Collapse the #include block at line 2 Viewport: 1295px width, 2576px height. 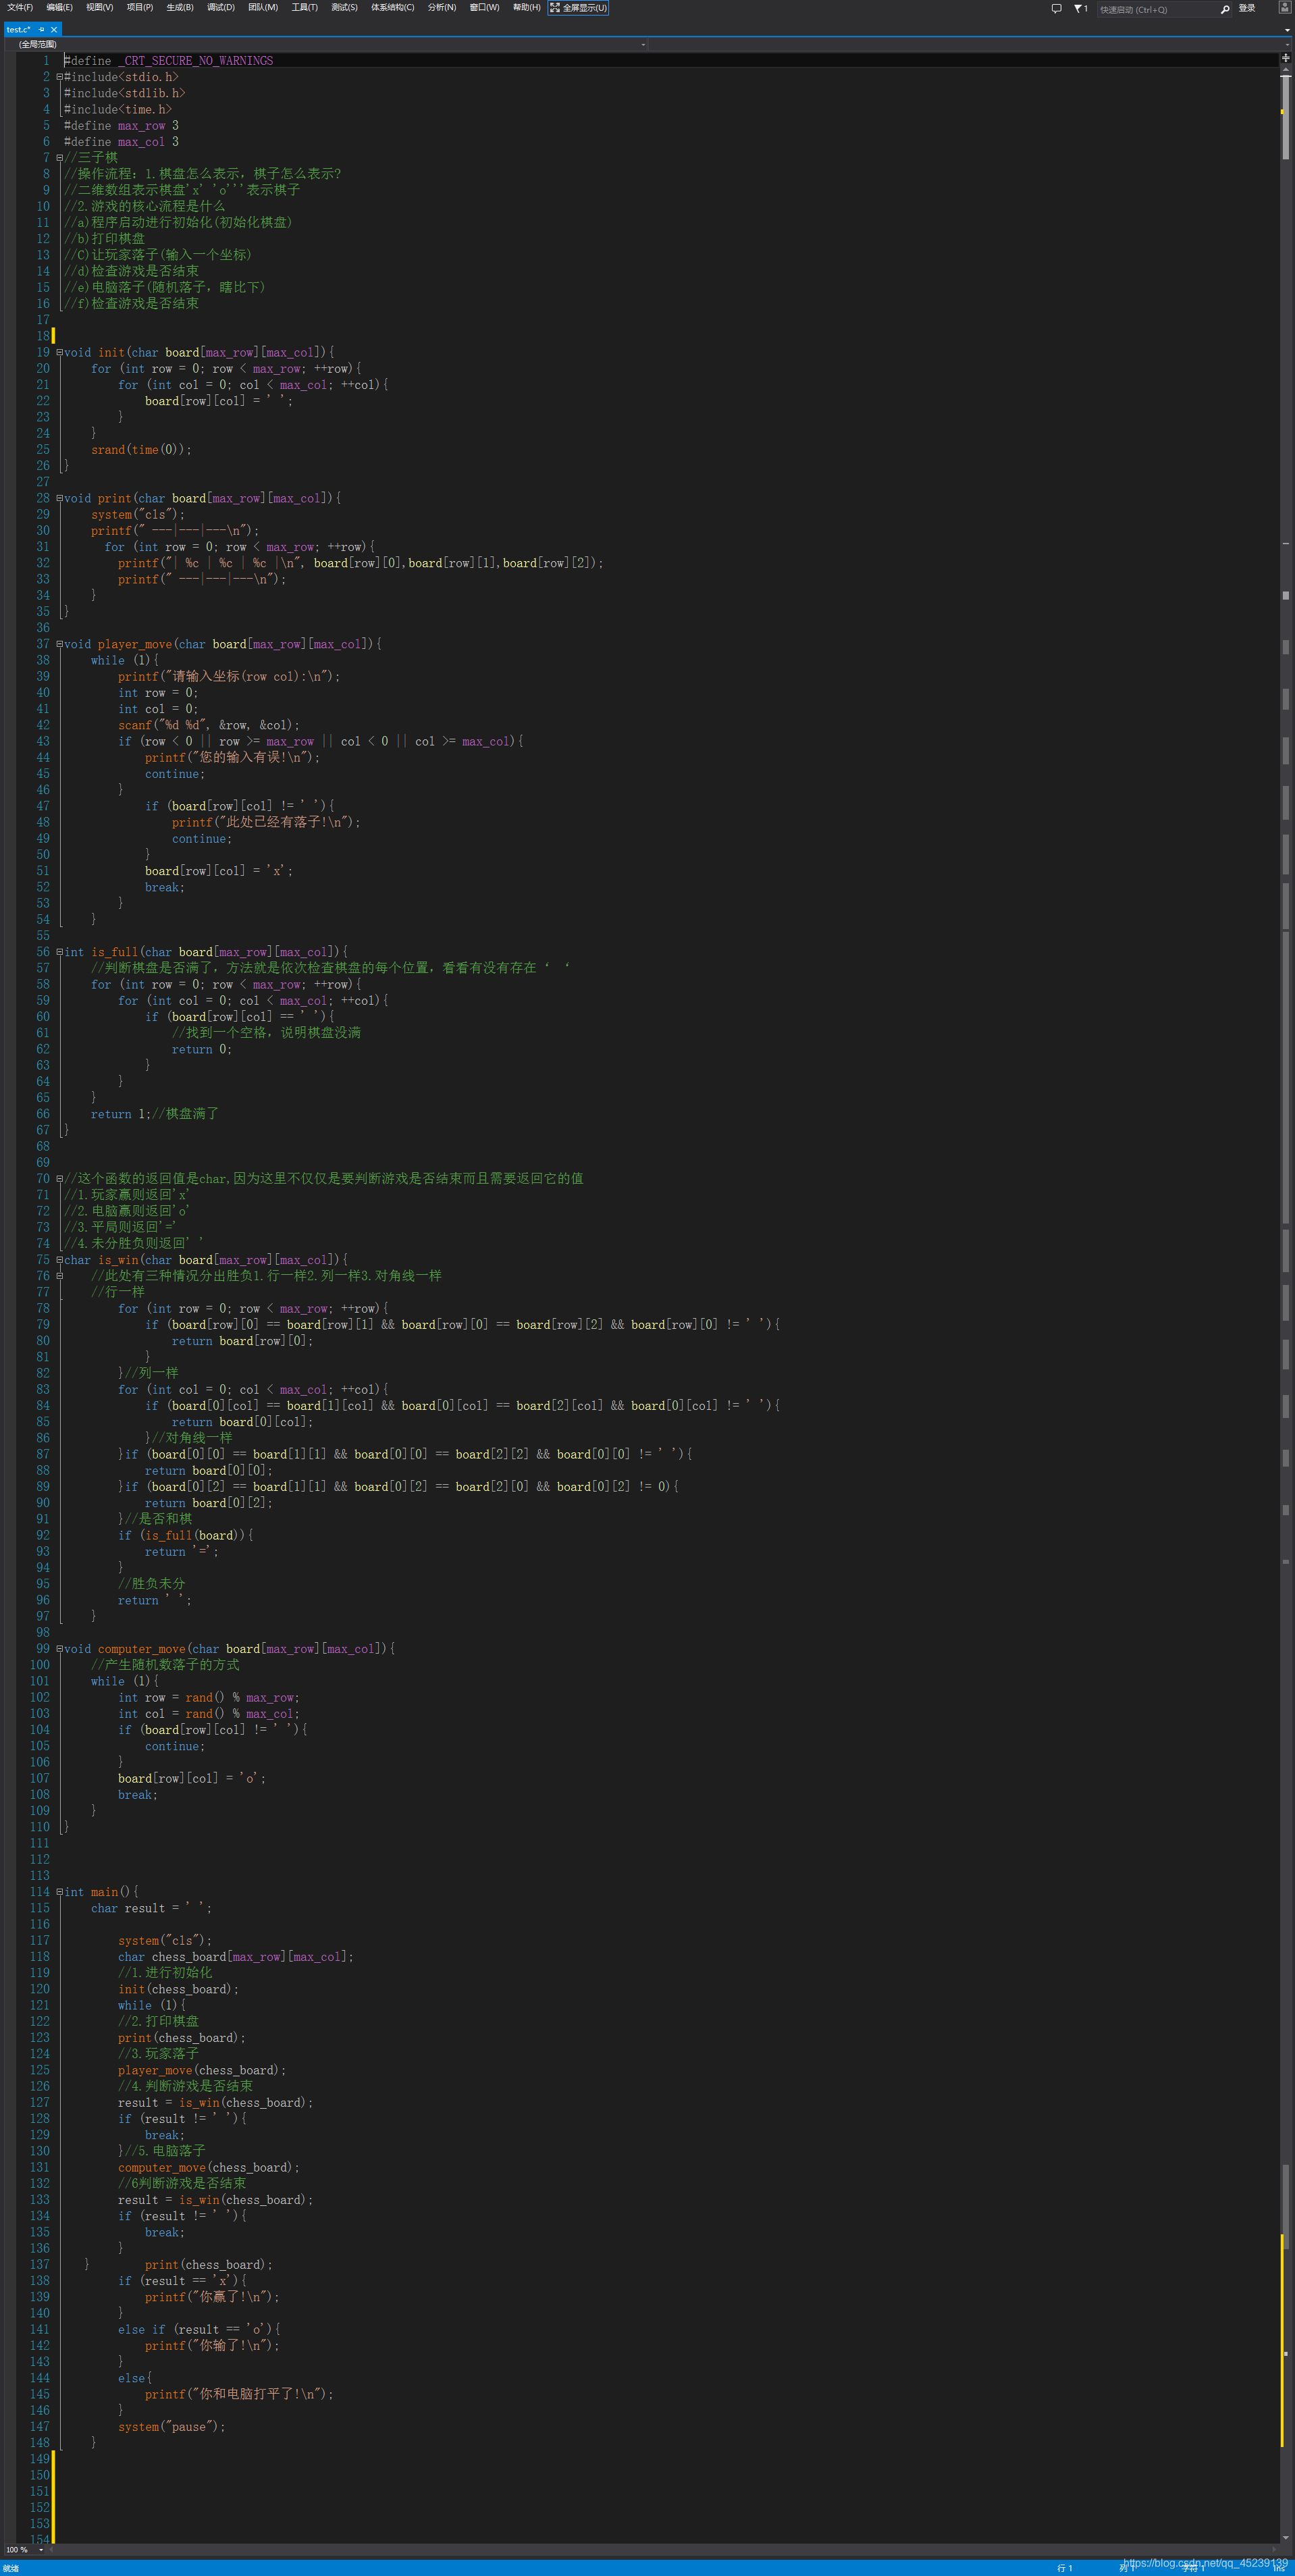[59, 77]
